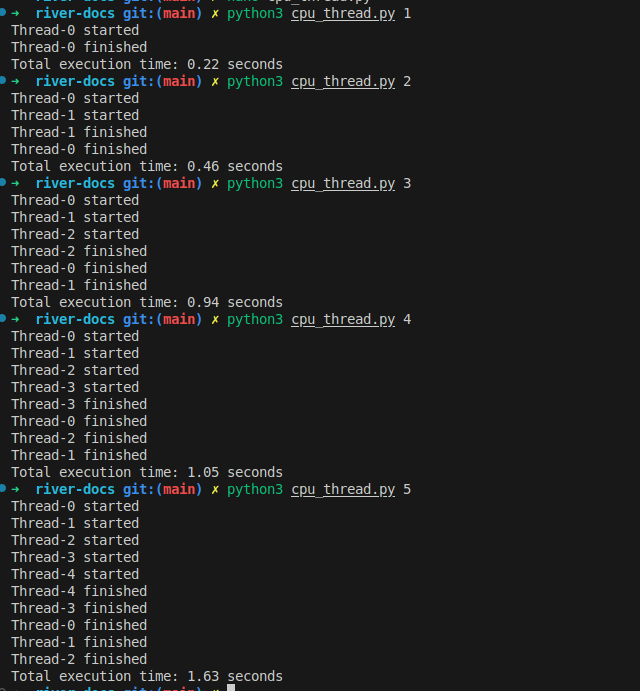Click the green 'python3' command in the argument 4 prompt

pos(255,319)
